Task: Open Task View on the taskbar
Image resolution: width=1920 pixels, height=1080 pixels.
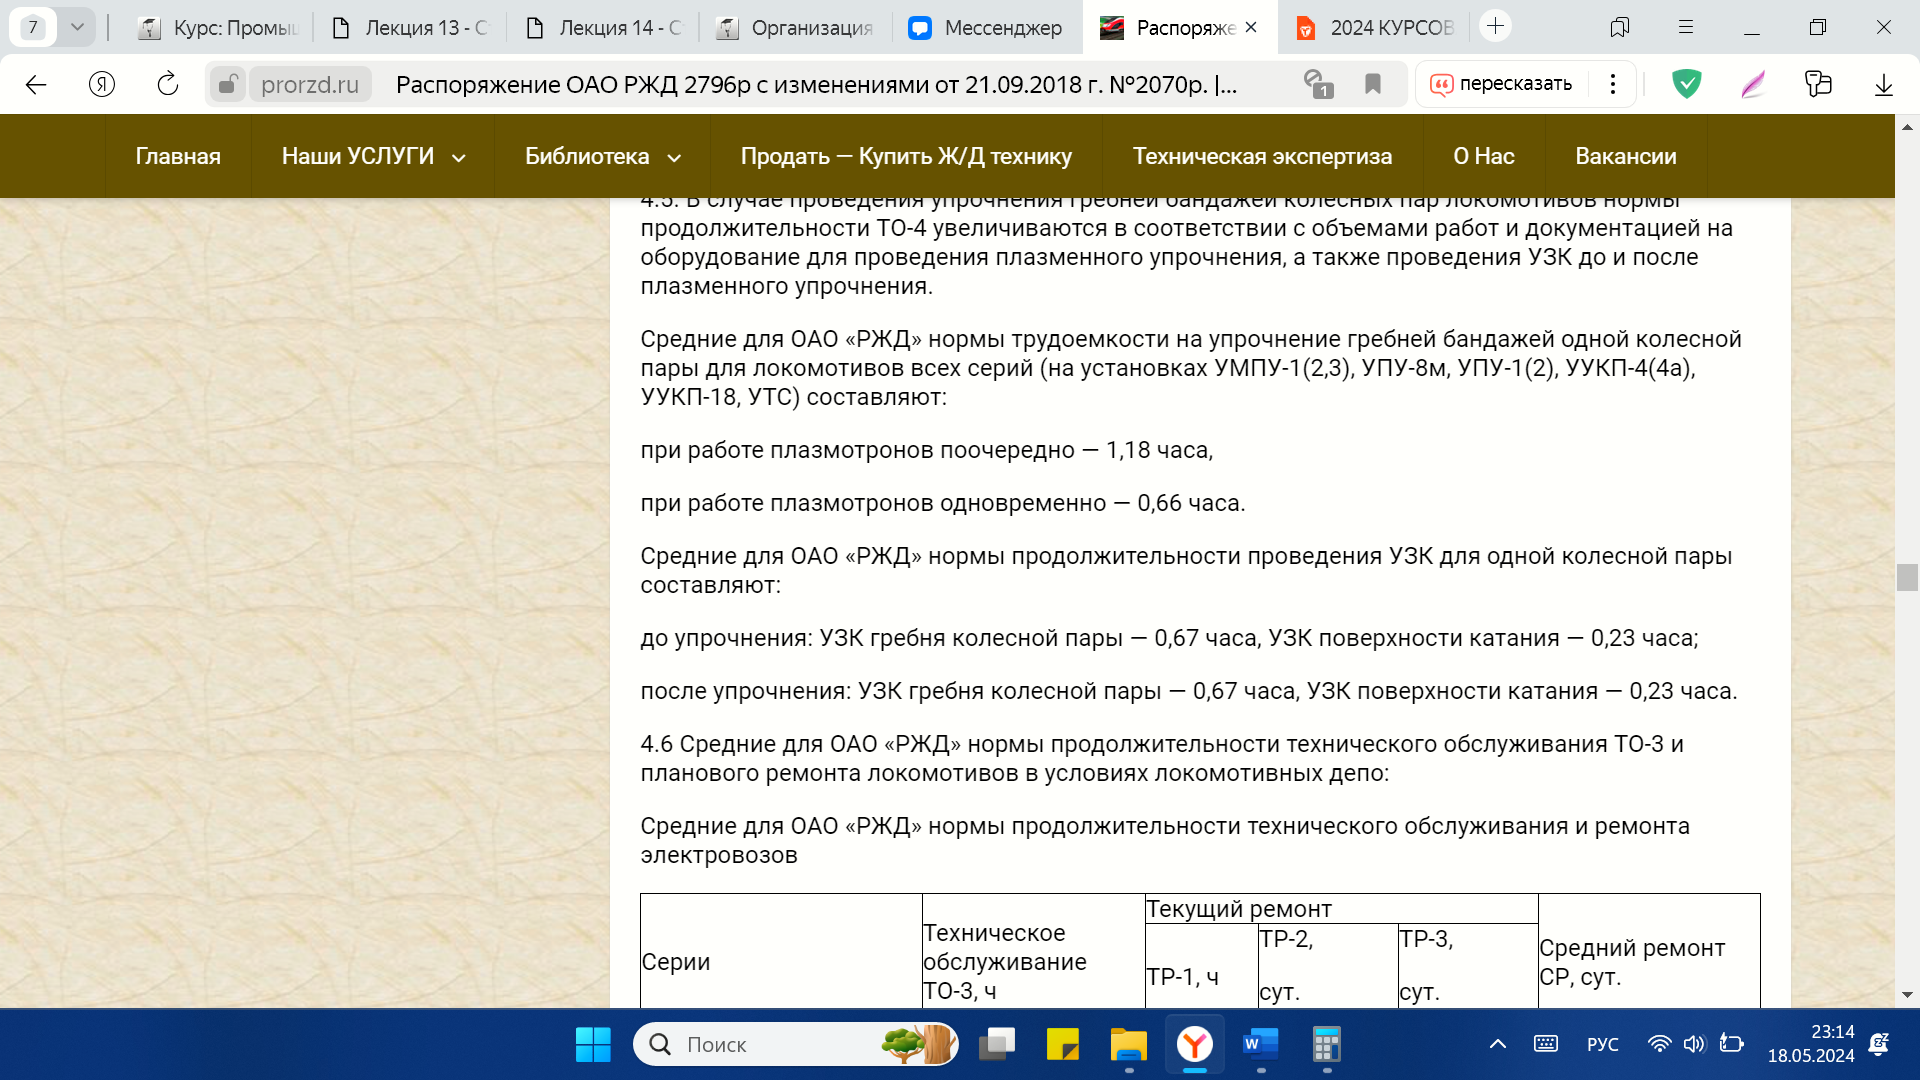Action: (997, 1045)
